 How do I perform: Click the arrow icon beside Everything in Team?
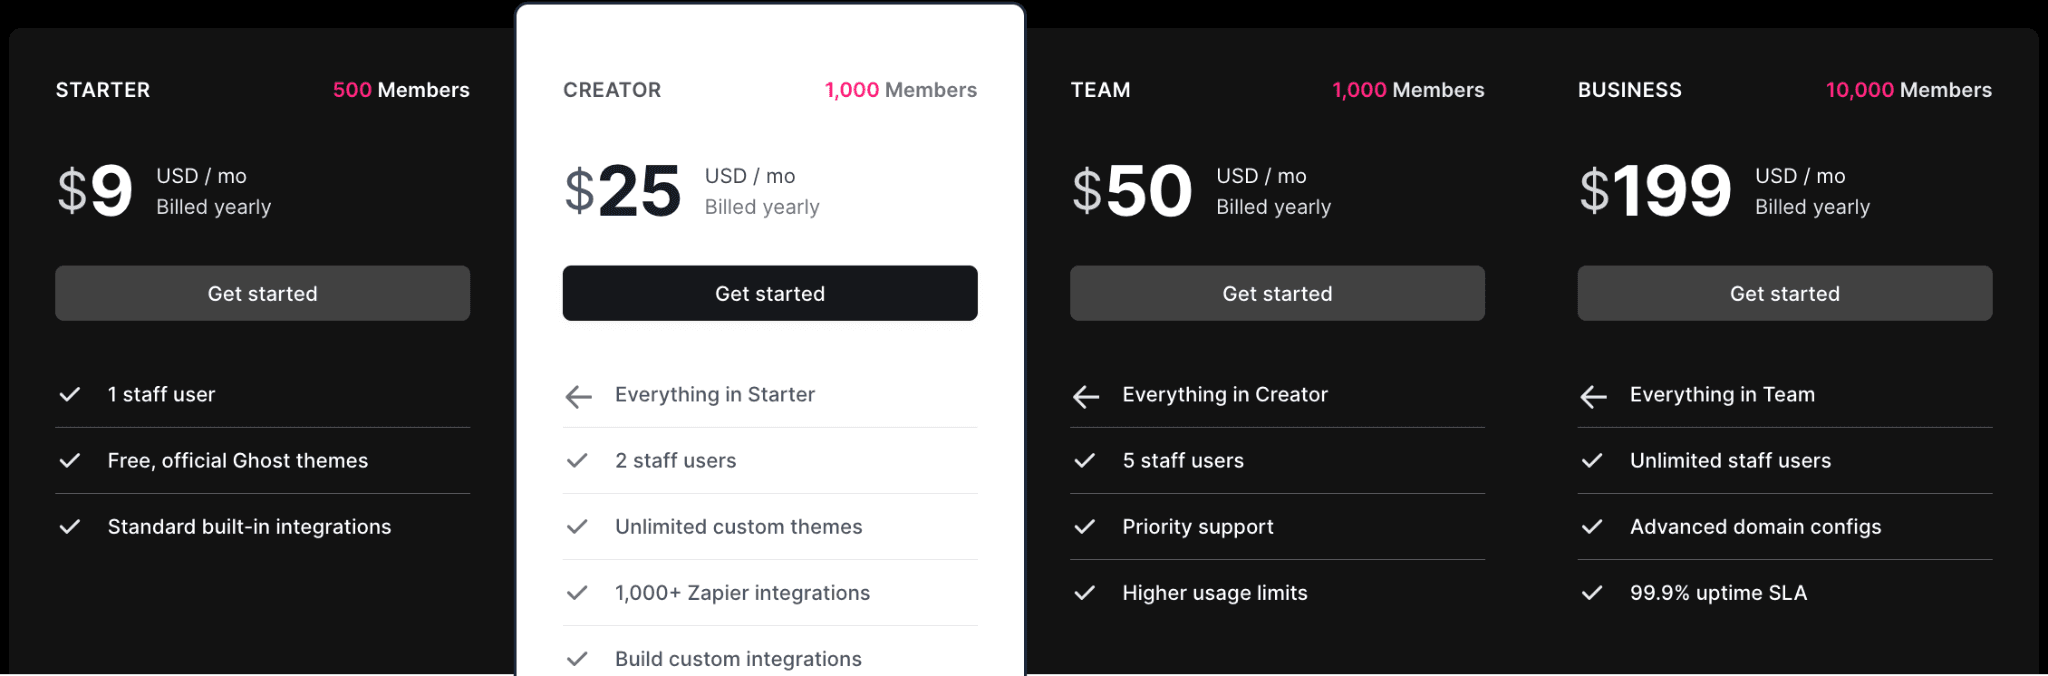click(x=1593, y=397)
